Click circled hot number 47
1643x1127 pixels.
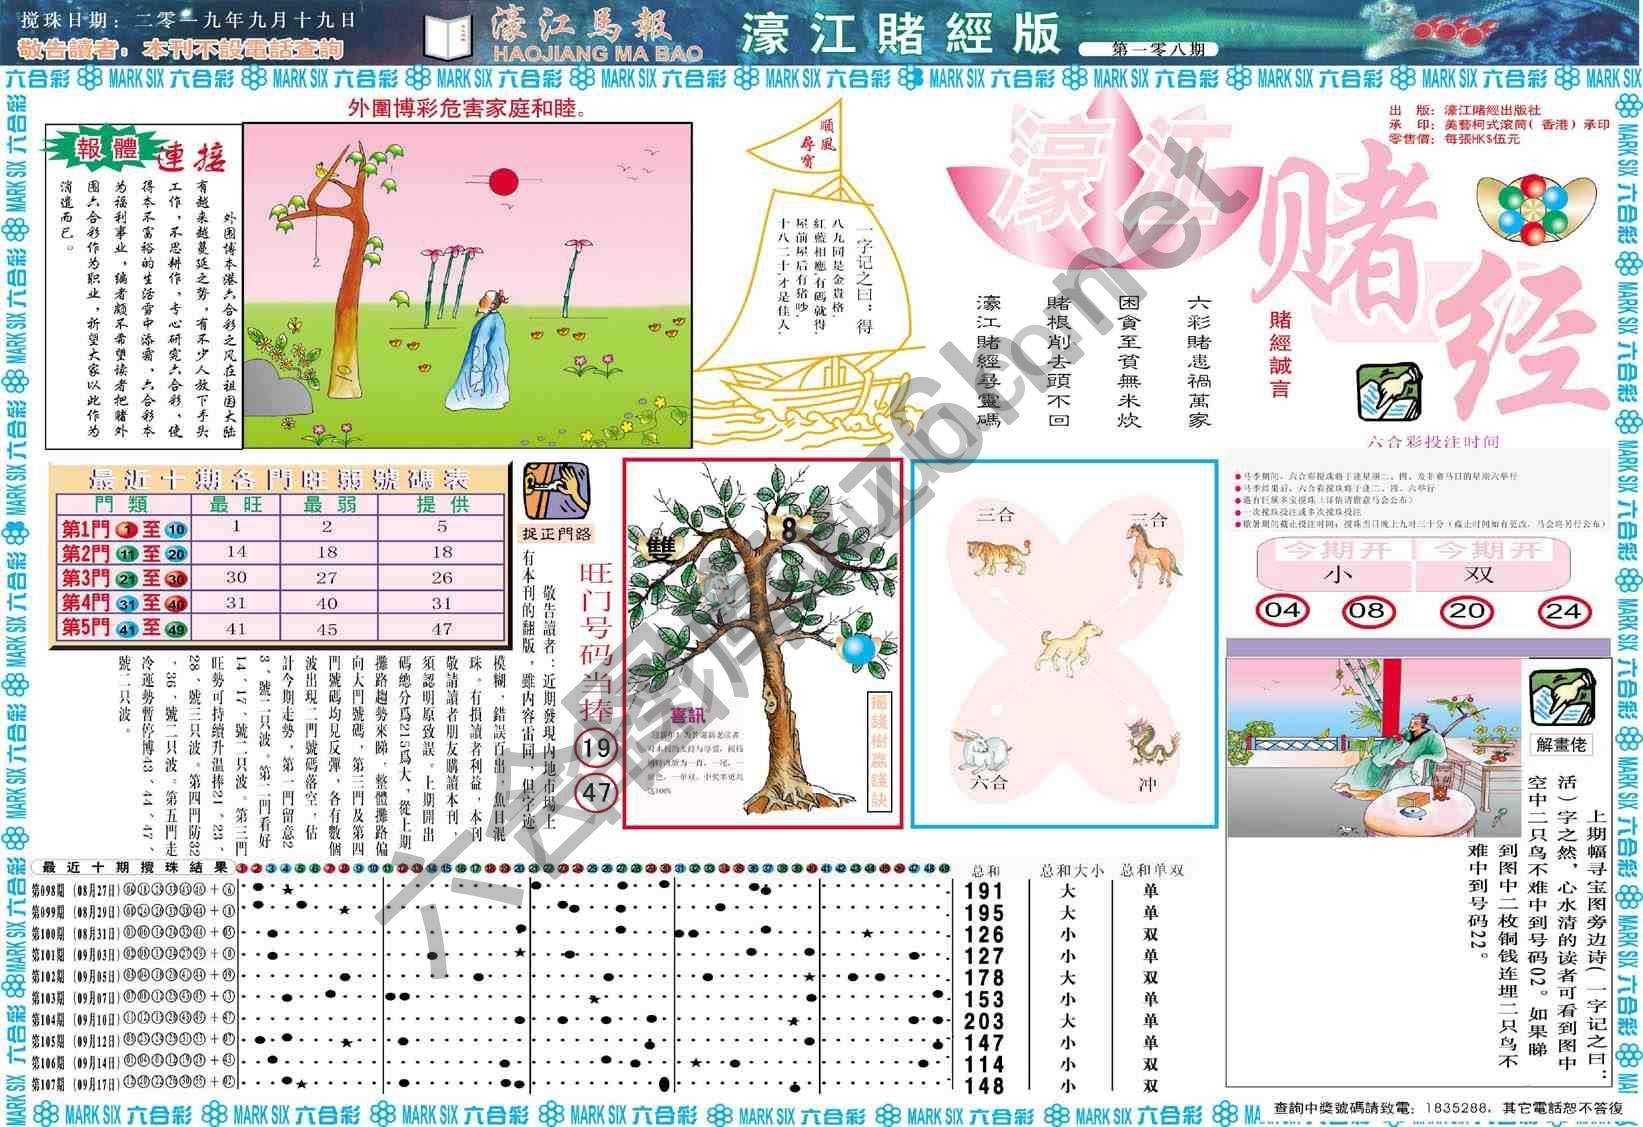point(597,794)
